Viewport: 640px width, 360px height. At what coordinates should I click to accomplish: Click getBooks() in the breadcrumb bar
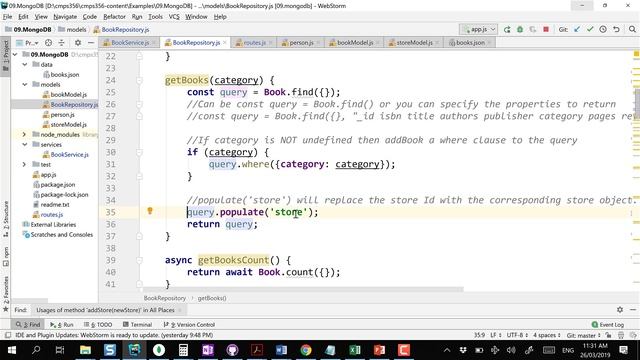point(212,298)
